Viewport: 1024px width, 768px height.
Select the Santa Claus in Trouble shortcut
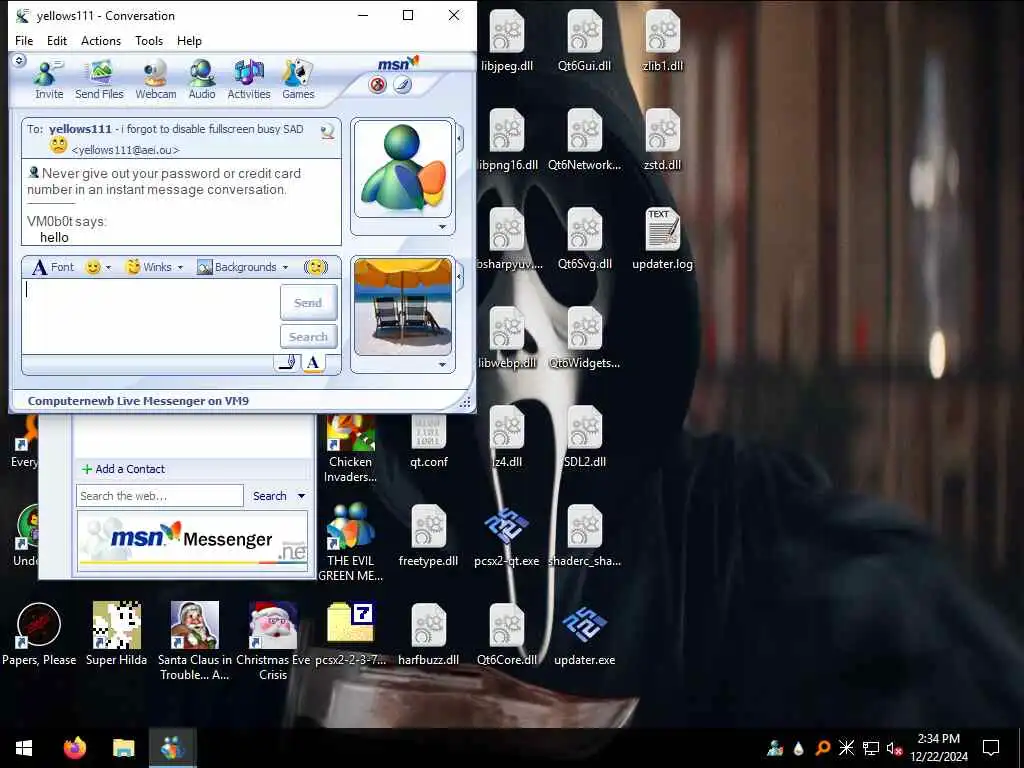(195, 641)
